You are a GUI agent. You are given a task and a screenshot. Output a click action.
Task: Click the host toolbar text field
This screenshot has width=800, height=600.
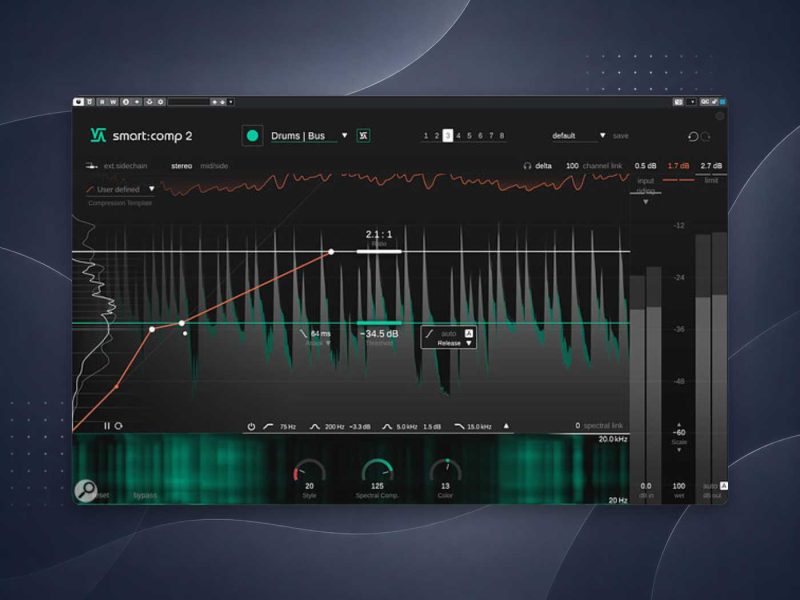[188, 102]
